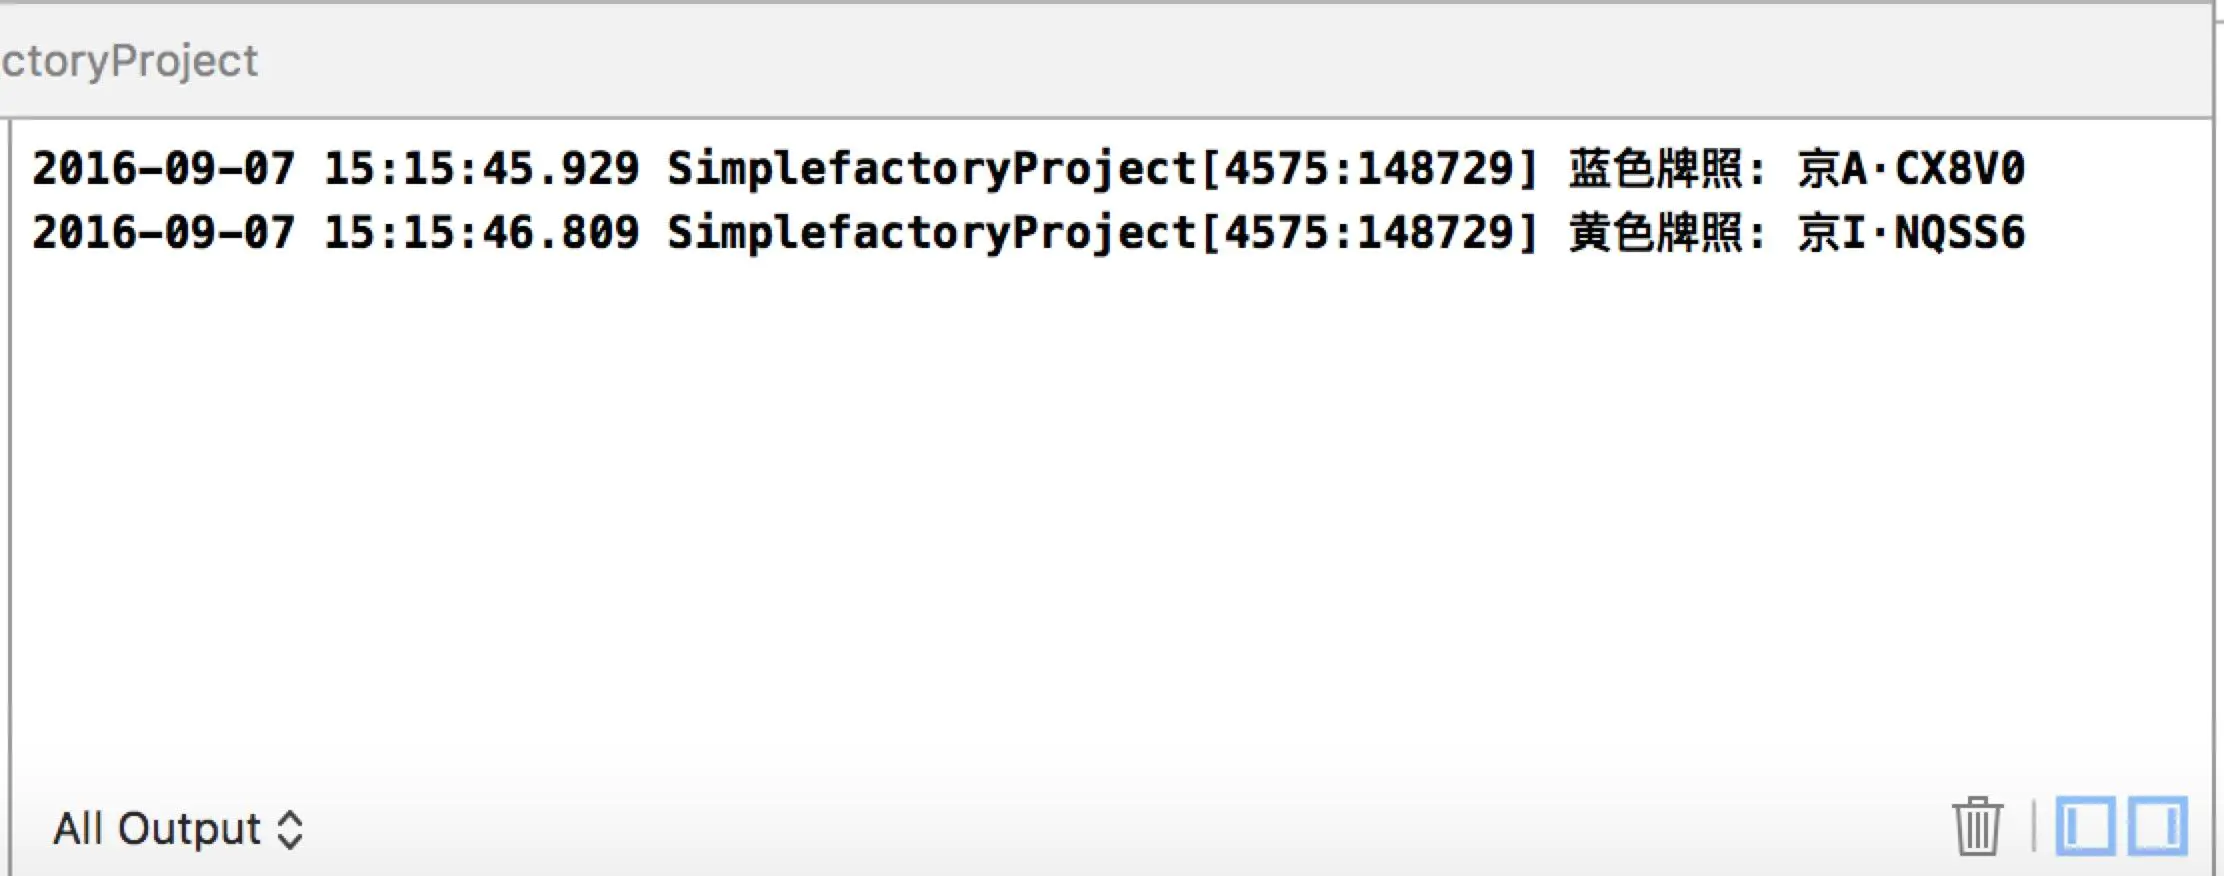Click the 2016-09-07 date on second line

pyautogui.click(x=164, y=232)
